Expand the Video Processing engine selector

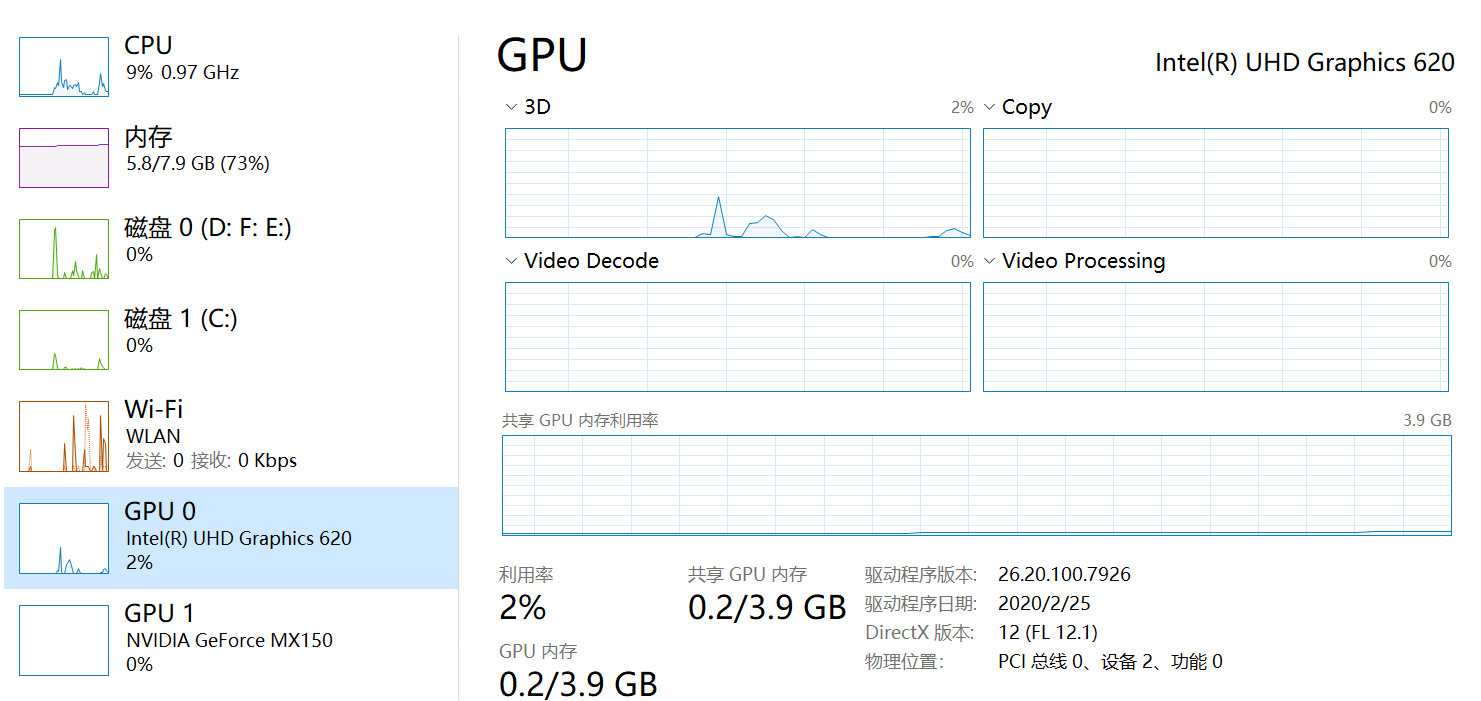pos(989,260)
